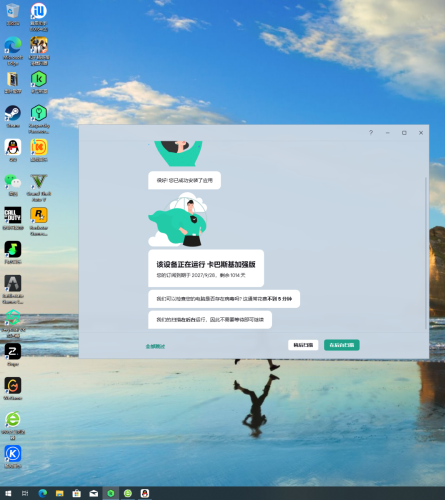Open the WeGame desktop shortcut
445x500 pixels.
point(13,389)
